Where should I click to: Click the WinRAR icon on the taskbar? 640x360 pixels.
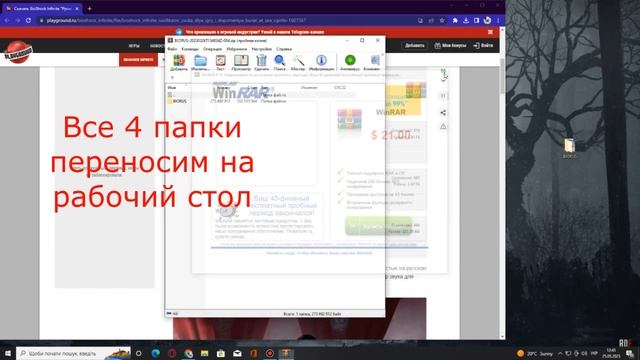tap(286, 353)
